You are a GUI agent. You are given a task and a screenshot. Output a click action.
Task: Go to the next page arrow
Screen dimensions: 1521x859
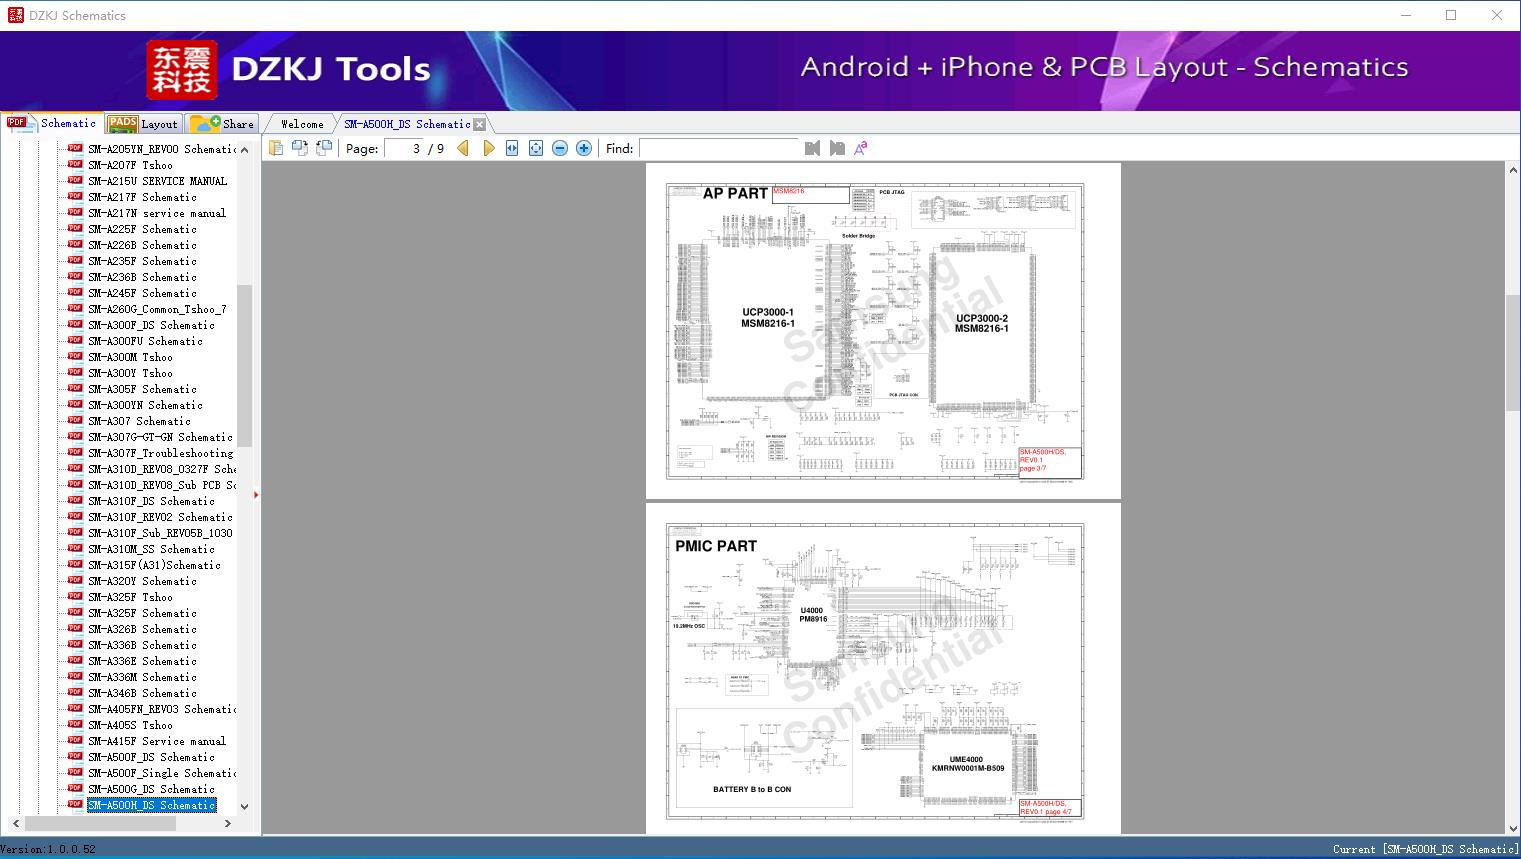(x=488, y=148)
